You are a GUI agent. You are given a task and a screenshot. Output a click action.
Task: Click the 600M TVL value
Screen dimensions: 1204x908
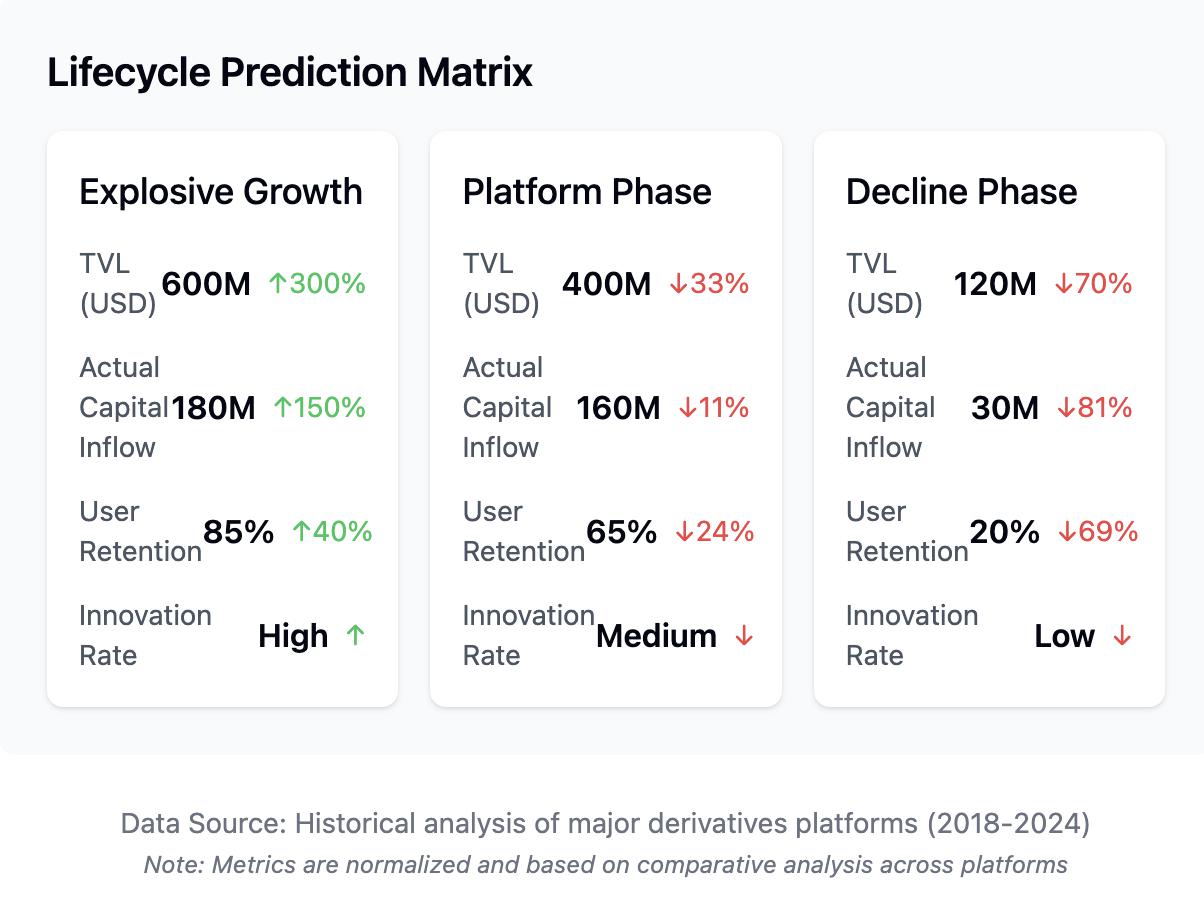click(x=206, y=284)
